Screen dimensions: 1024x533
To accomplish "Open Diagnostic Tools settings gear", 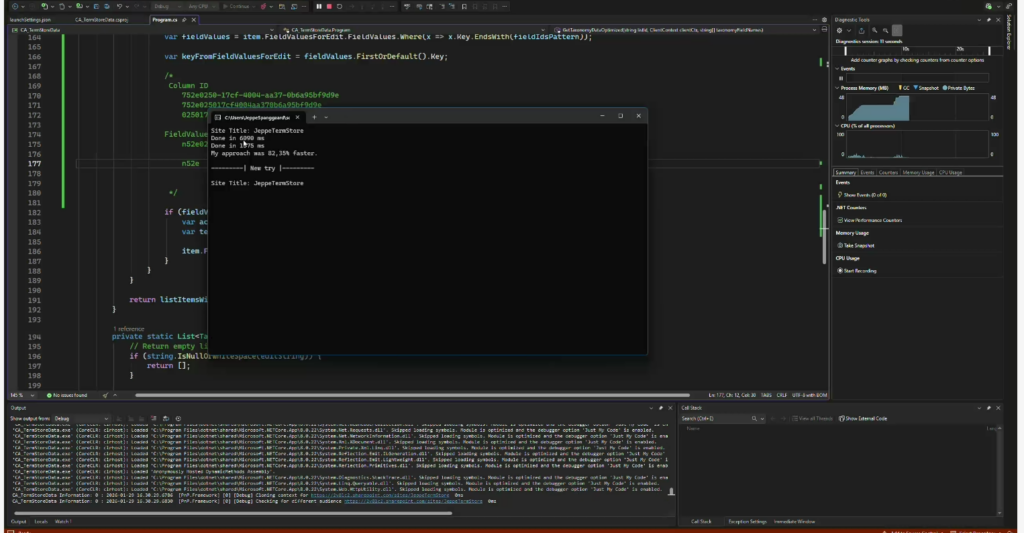I will (x=839, y=30).
